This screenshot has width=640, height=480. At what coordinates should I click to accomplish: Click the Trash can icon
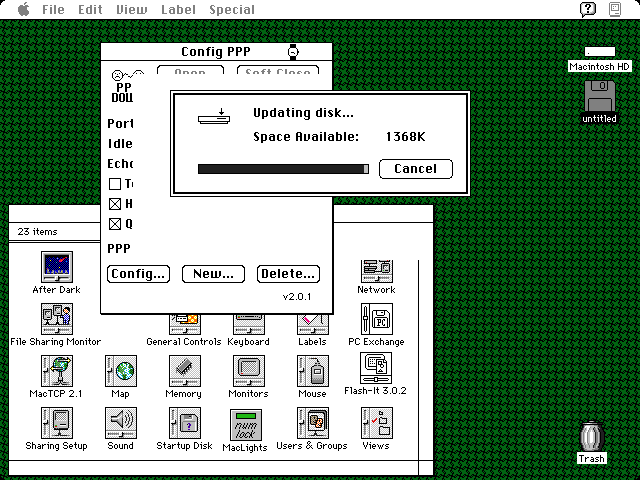pyautogui.click(x=591, y=437)
